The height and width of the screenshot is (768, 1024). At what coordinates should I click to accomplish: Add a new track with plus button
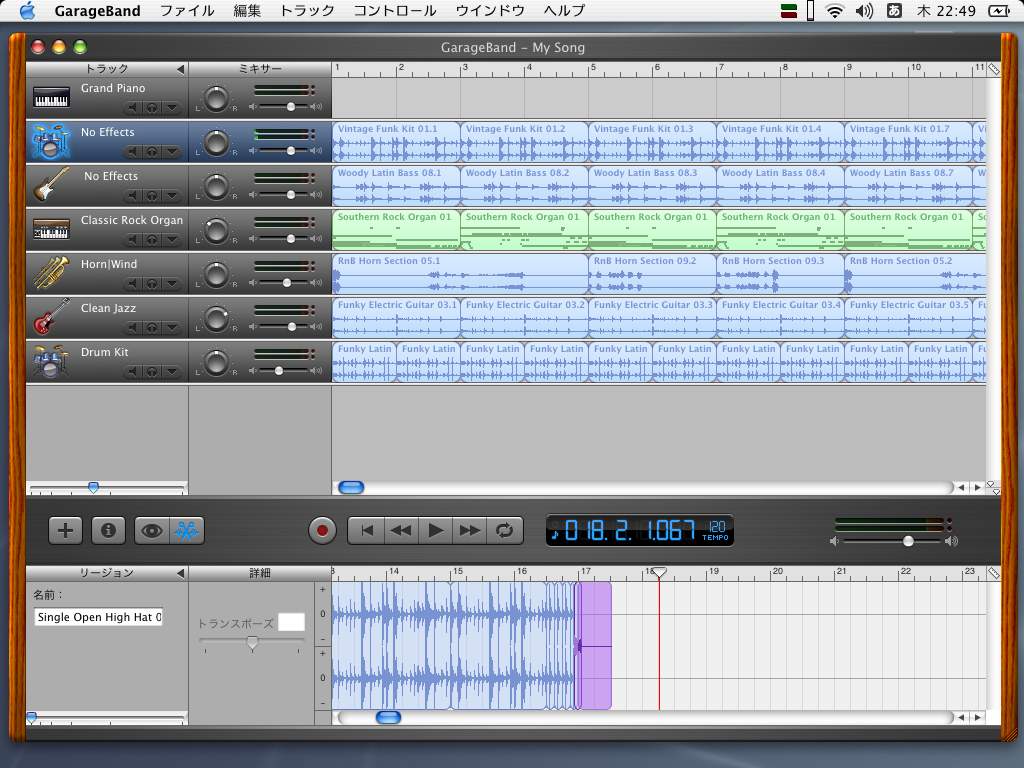tap(65, 531)
